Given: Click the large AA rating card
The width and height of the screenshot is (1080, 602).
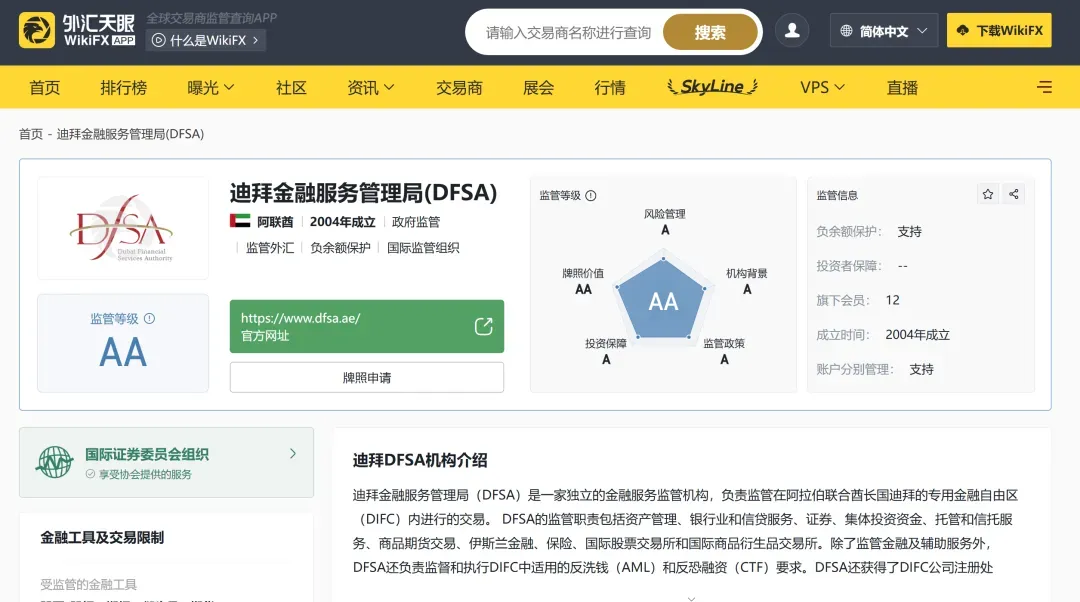Looking at the screenshot, I should [123, 343].
